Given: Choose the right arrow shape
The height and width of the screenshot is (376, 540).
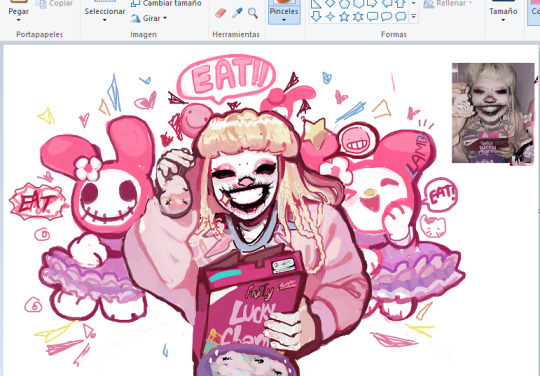Looking at the screenshot, I should (372, 3).
